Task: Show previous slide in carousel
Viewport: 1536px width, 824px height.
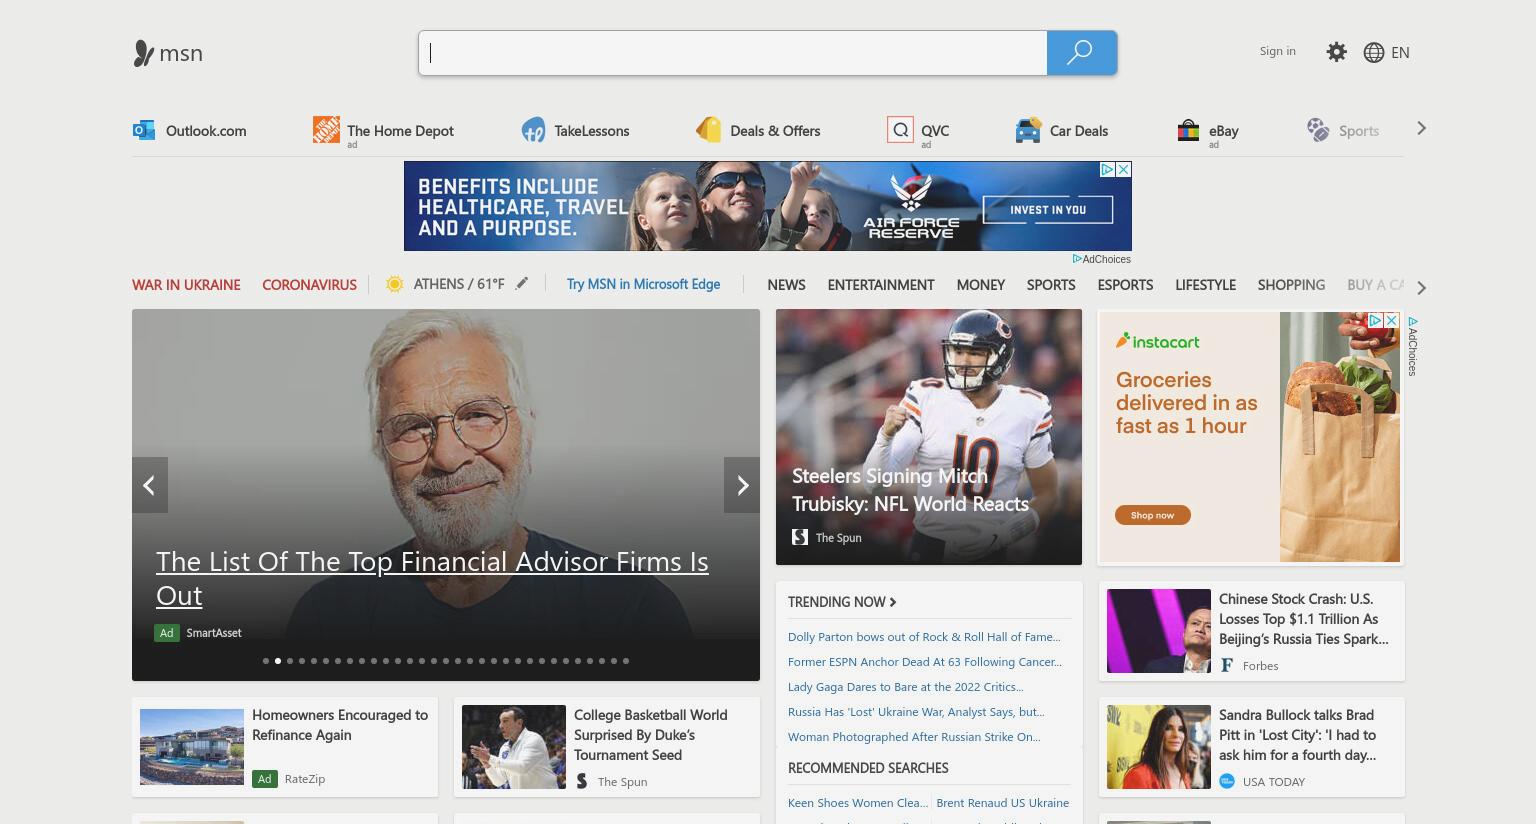Action: pos(149,485)
